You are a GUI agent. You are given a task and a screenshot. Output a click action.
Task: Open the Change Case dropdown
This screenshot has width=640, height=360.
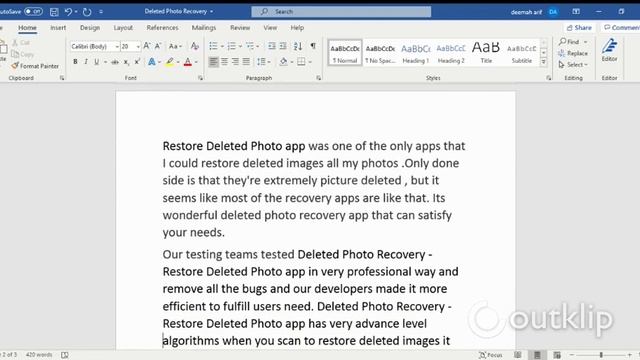point(175,46)
